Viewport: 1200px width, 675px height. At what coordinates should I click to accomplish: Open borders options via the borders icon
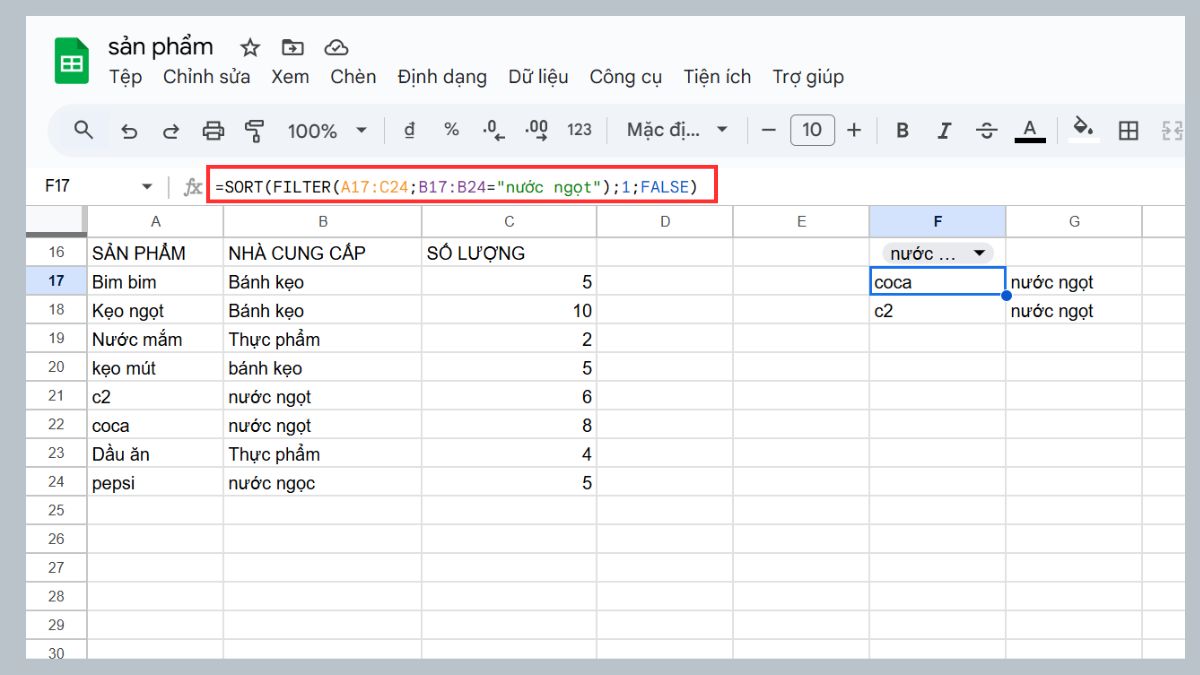click(x=1128, y=130)
